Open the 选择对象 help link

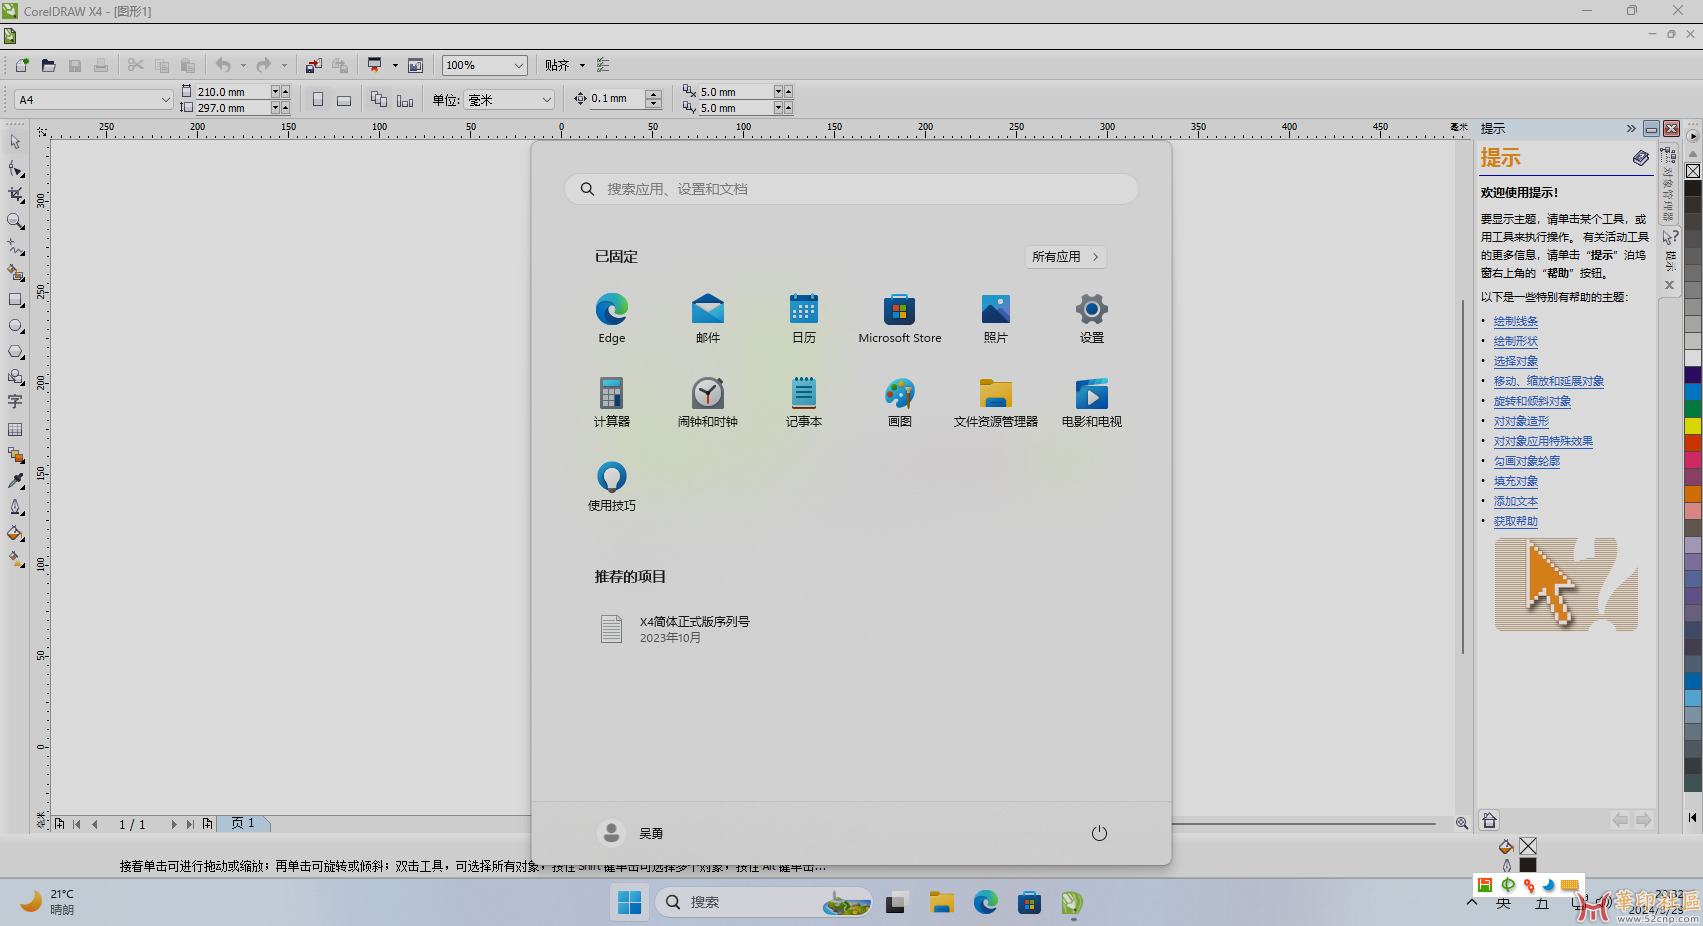coord(1516,361)
